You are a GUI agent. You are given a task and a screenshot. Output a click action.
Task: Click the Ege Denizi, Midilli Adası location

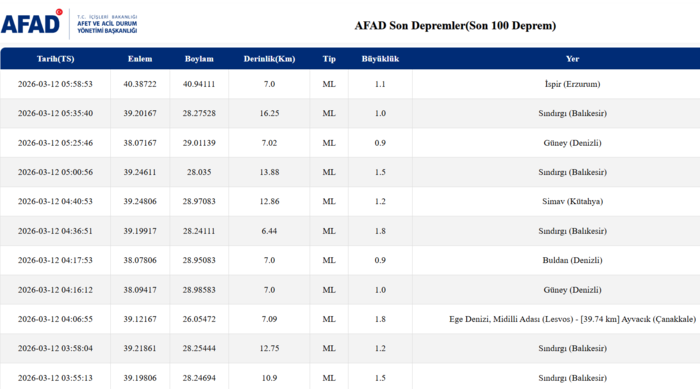572,319
